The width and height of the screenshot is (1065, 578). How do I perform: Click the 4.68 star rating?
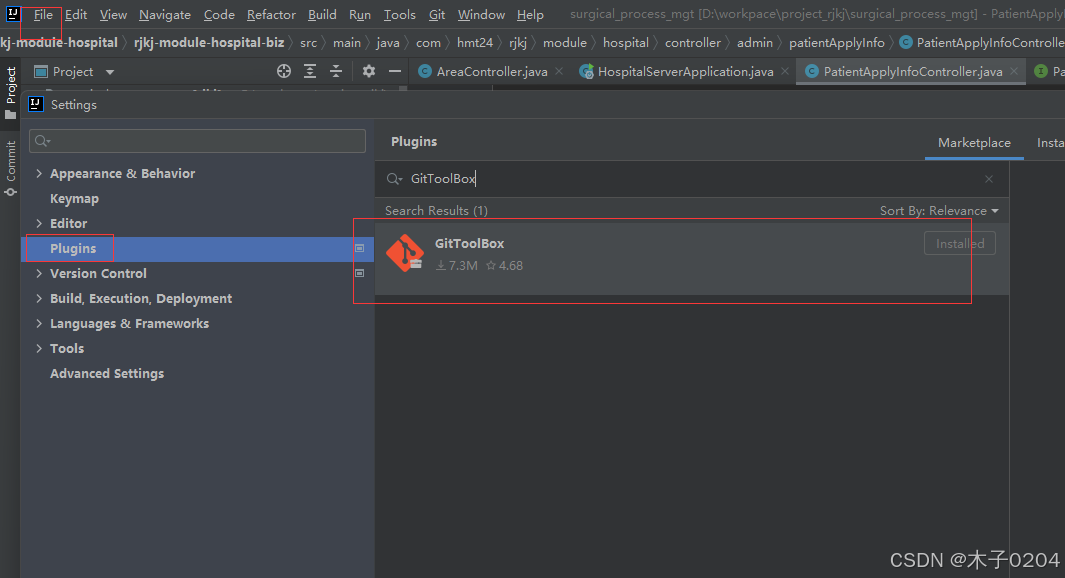click(504, 266)
